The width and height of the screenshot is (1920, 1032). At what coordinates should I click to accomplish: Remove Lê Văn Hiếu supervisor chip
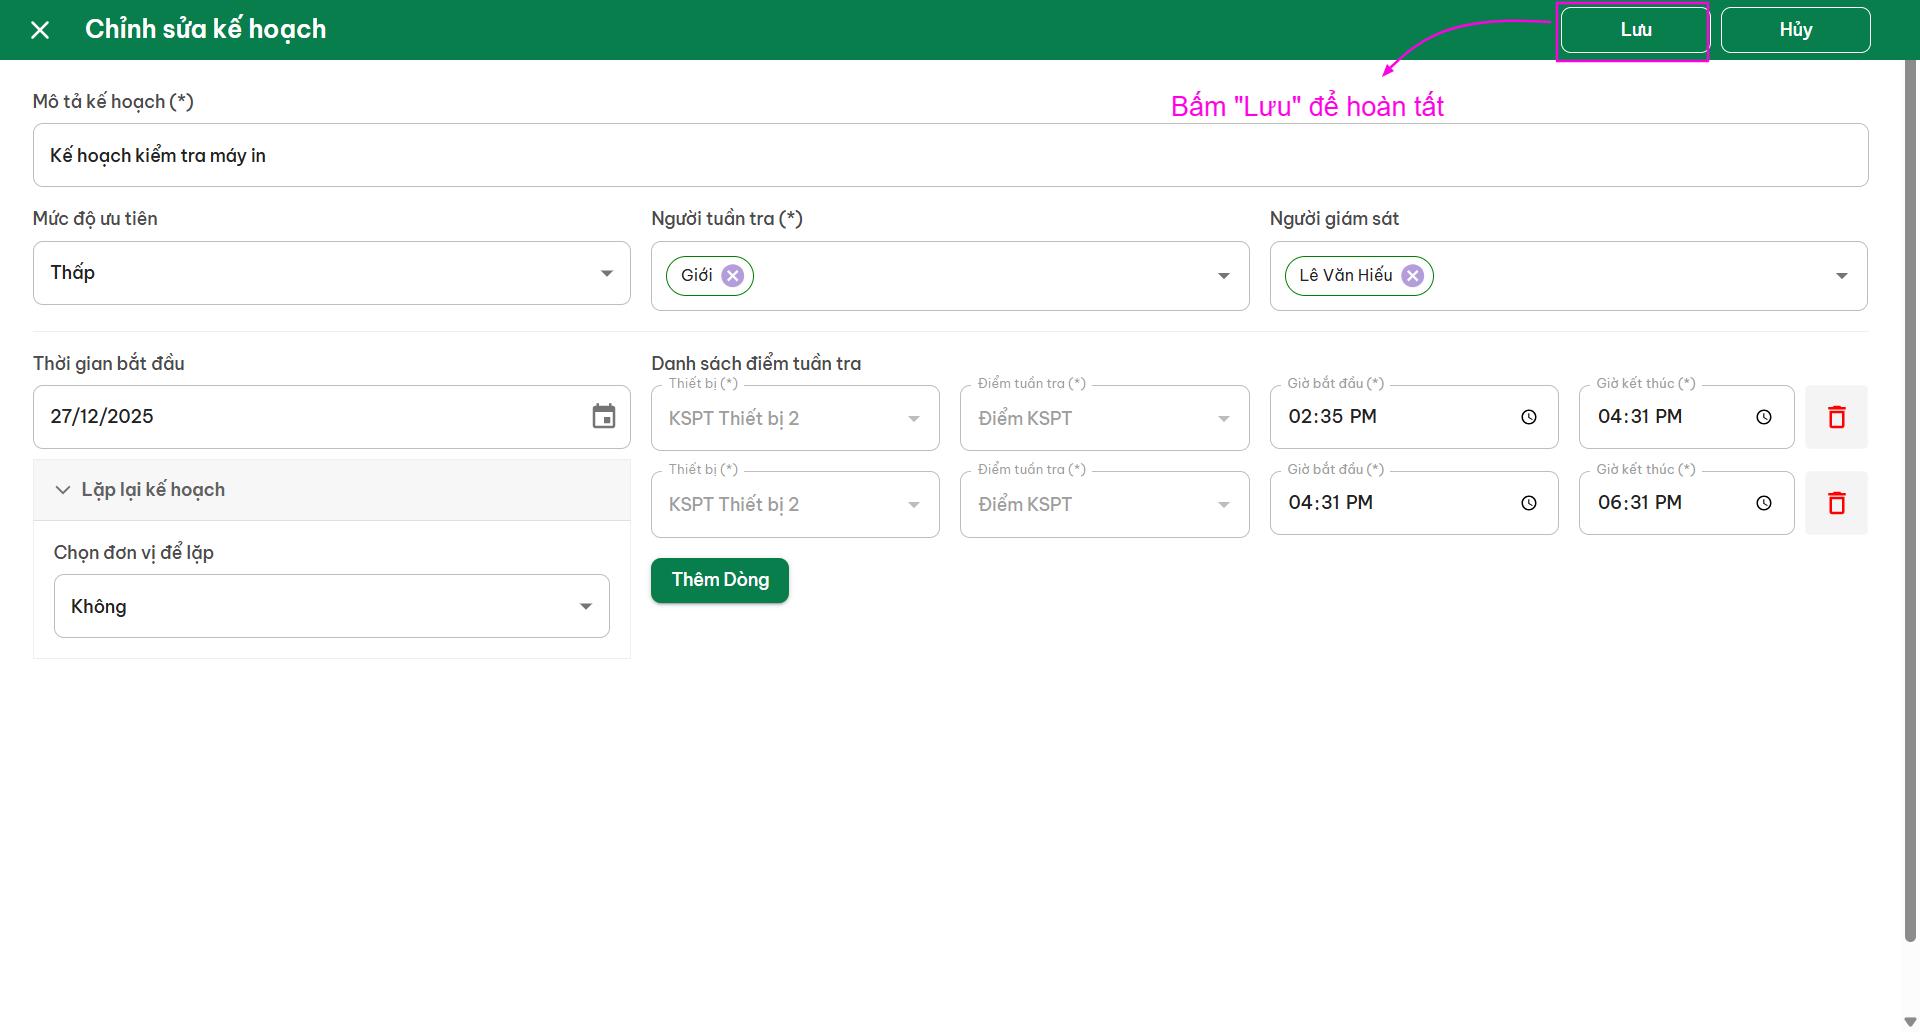[x=1412, y=276]
